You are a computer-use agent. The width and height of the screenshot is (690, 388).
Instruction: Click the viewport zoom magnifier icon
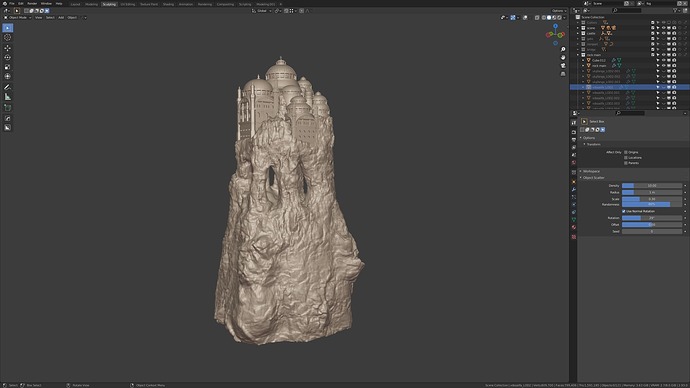[563, 49]
